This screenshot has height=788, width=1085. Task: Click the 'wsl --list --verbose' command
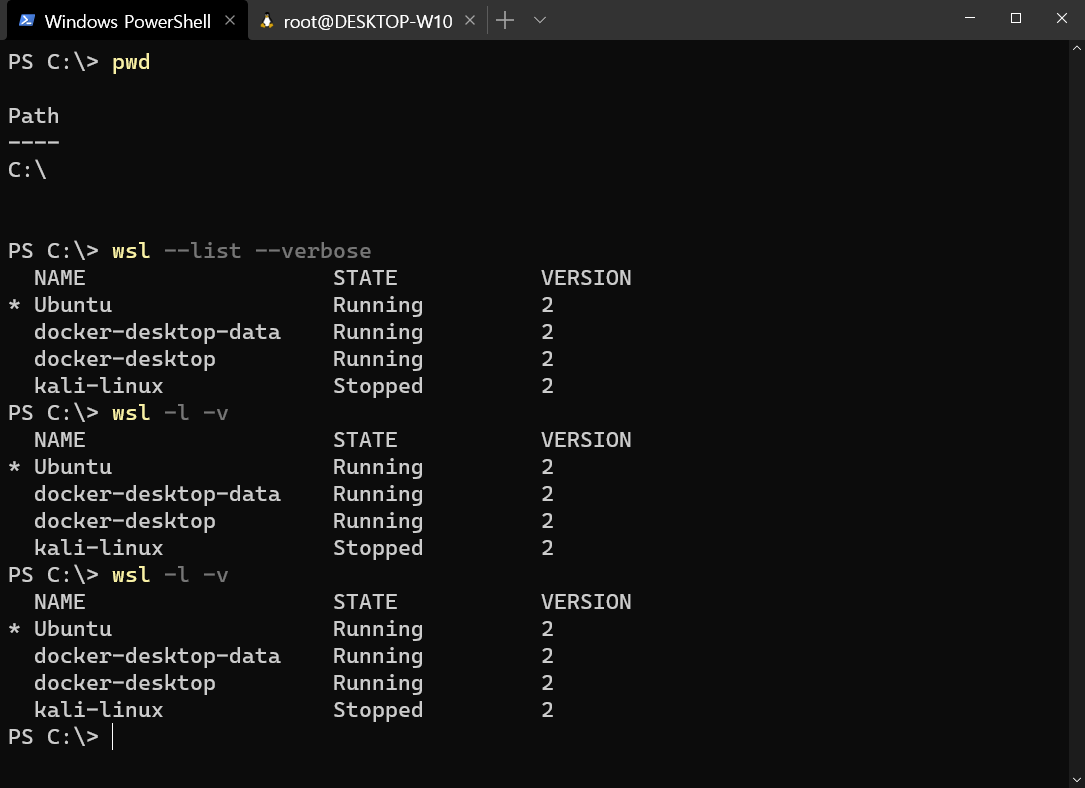241,250
